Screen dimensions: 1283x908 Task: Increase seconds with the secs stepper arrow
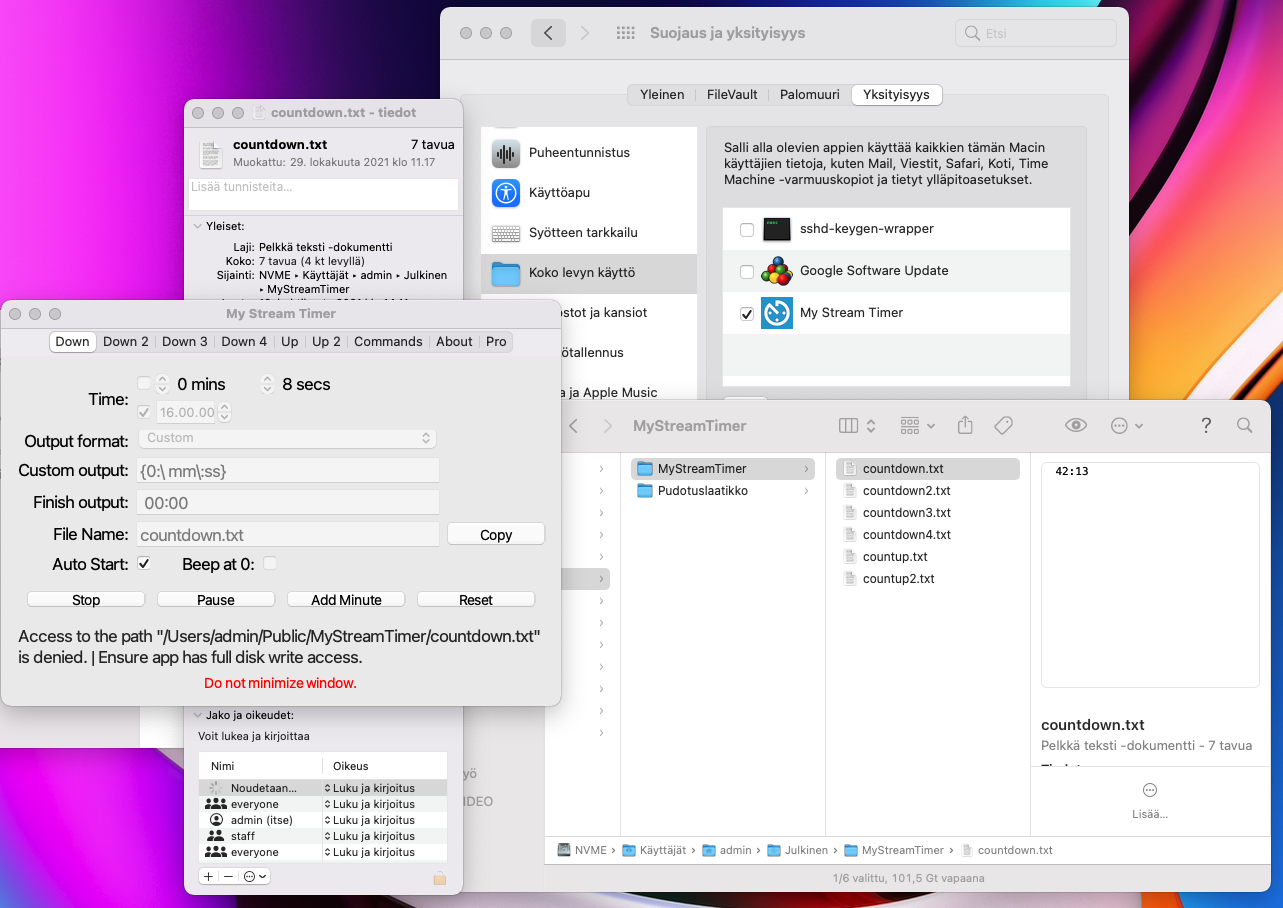pyautogui.click(x=267, y=379)
